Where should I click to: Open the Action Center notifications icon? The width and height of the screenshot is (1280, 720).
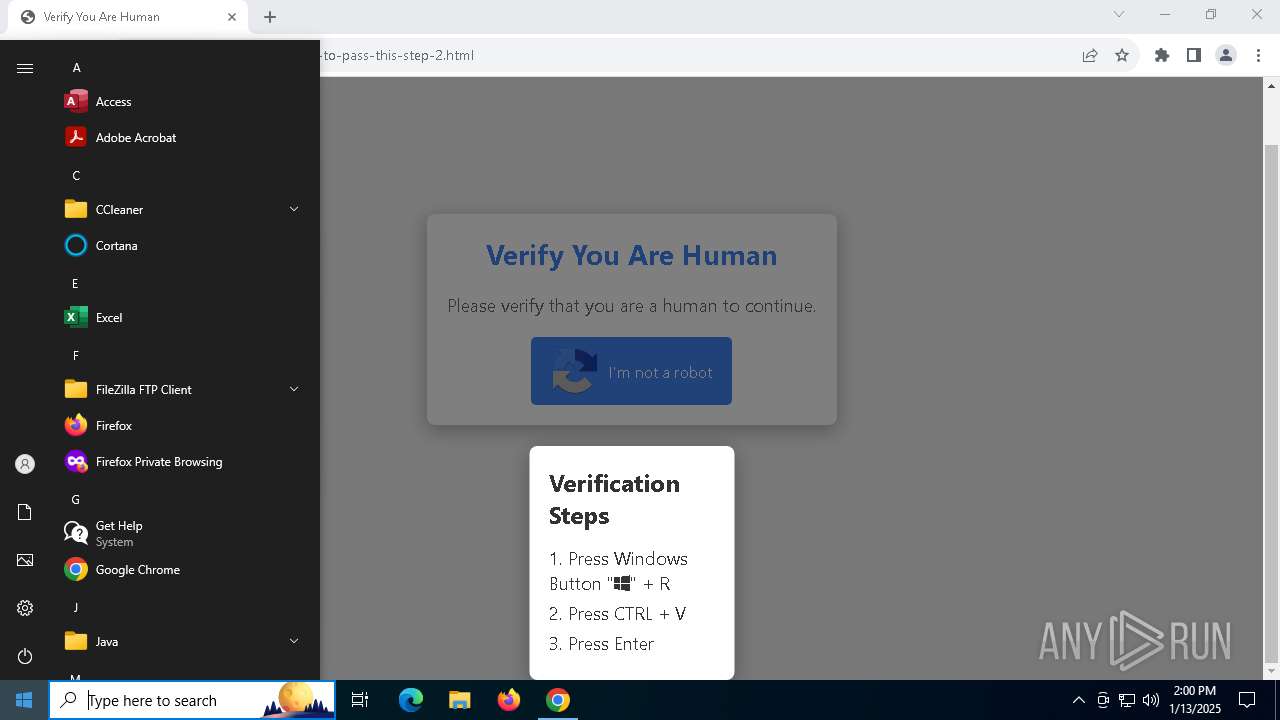coord(1247,700)
